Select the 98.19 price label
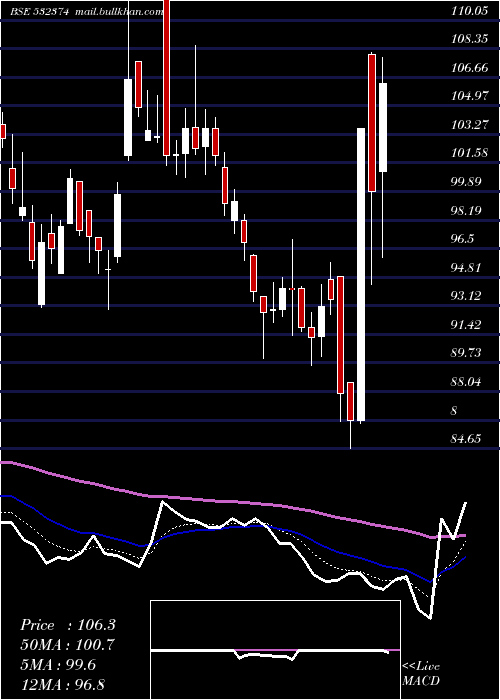This screenshot has width=500, height=700. [467, 210]
